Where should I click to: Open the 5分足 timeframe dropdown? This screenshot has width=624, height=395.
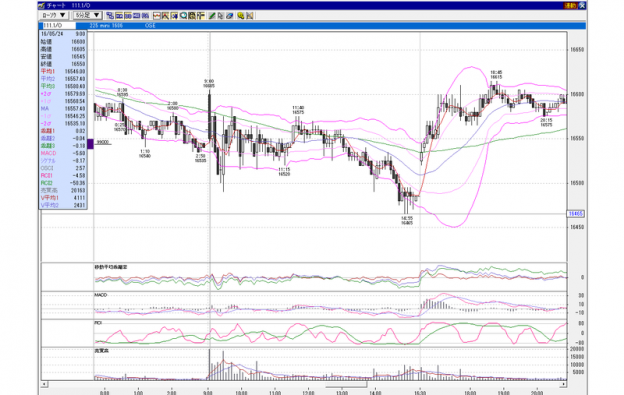click(x=88, y=15)
